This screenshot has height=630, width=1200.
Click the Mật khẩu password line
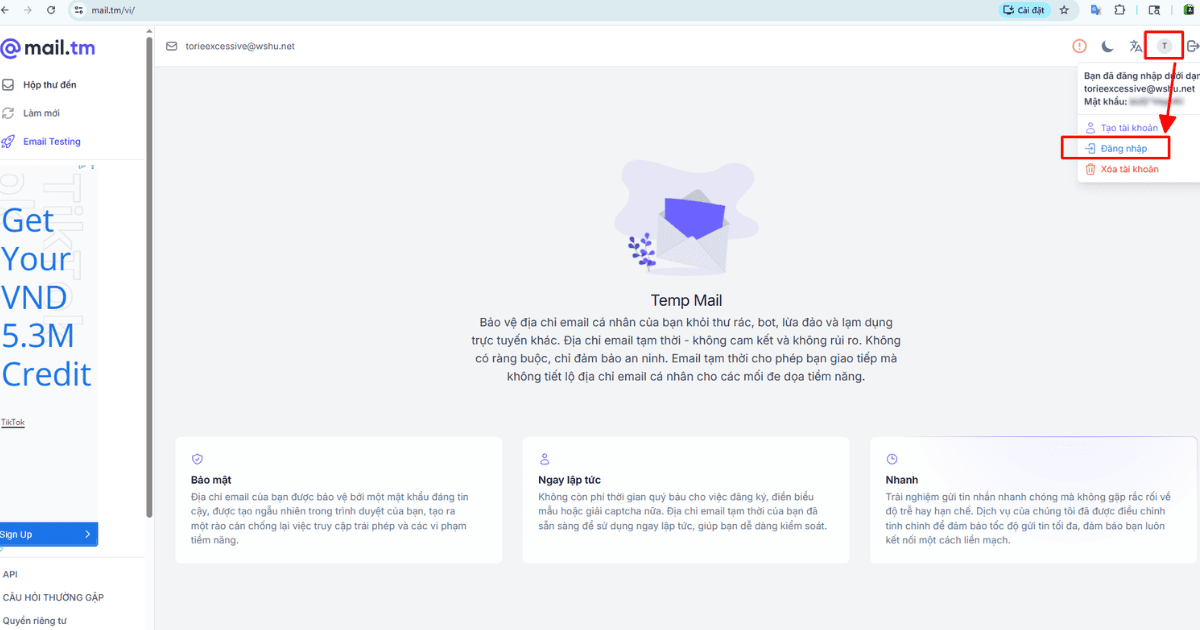click(1134, 101)
